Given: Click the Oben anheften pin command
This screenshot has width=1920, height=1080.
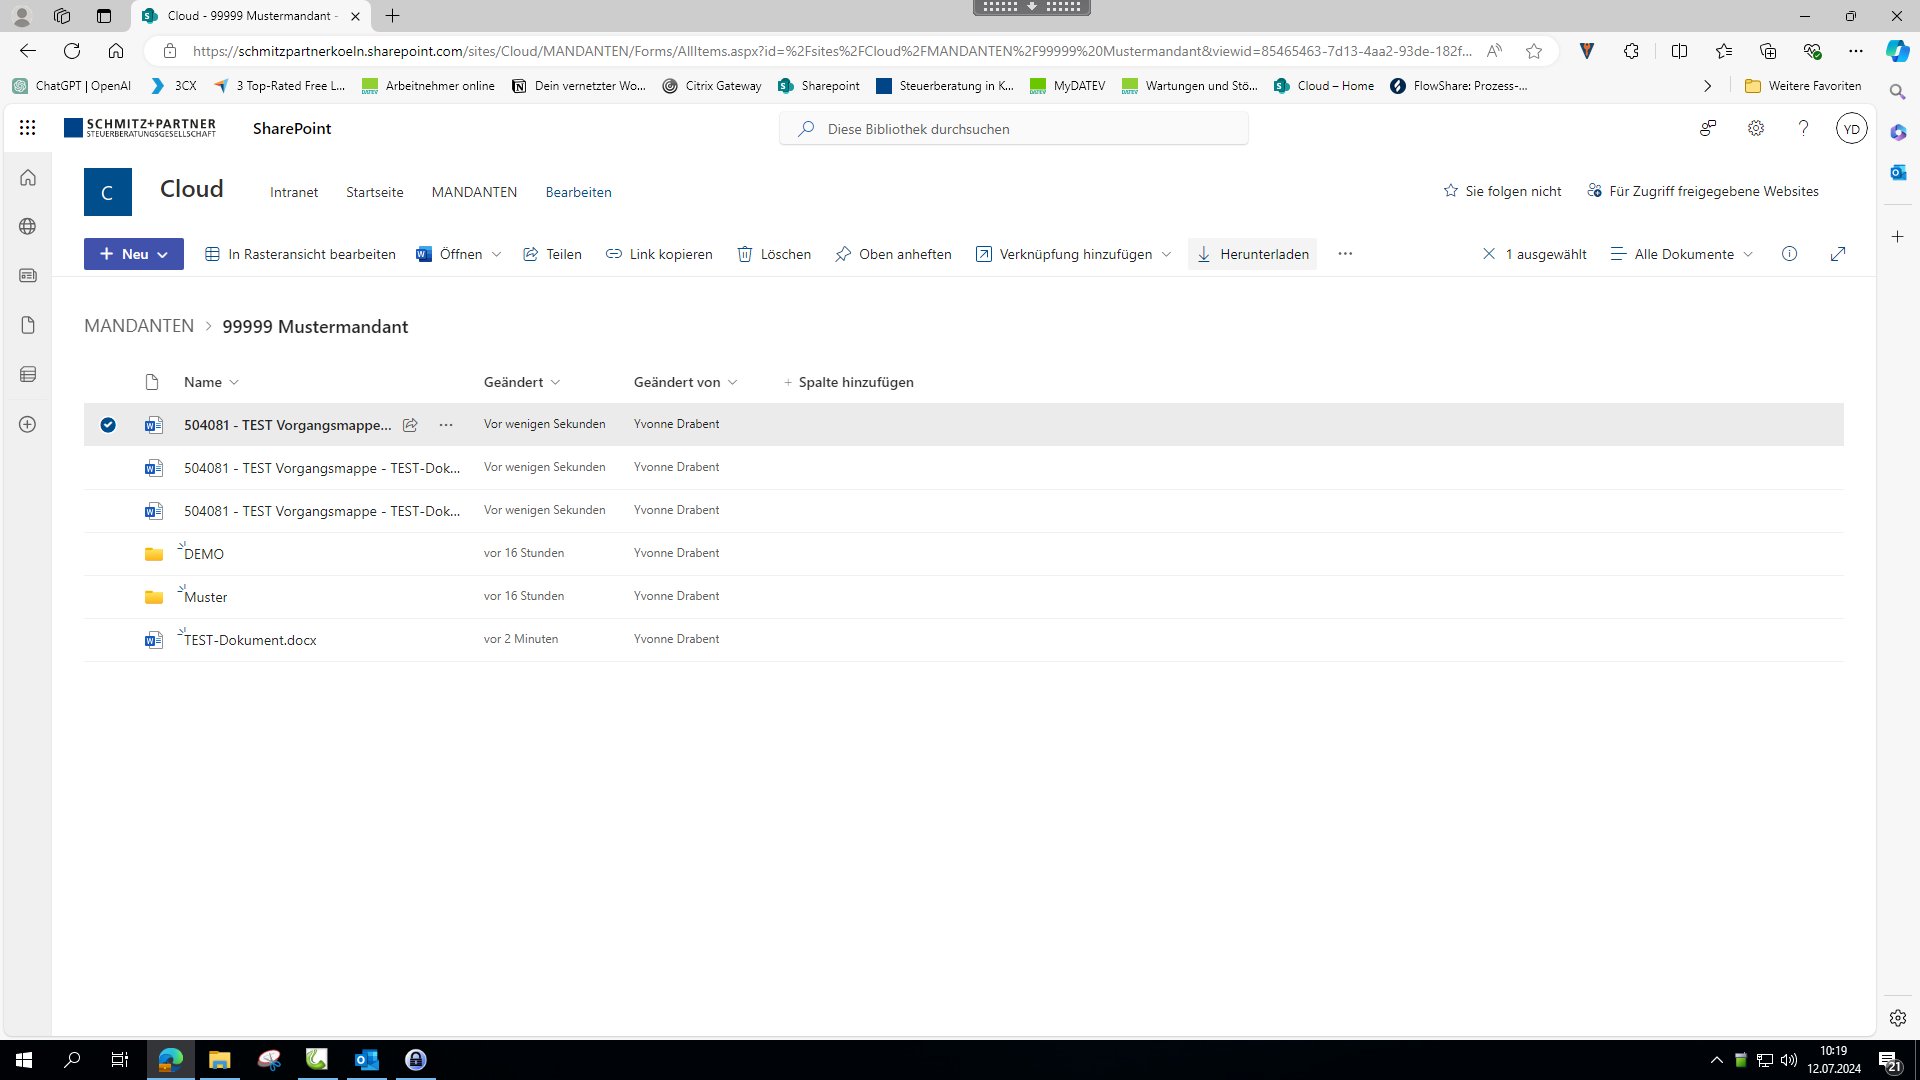Looking at the screenshot, I should click(893, 254).
